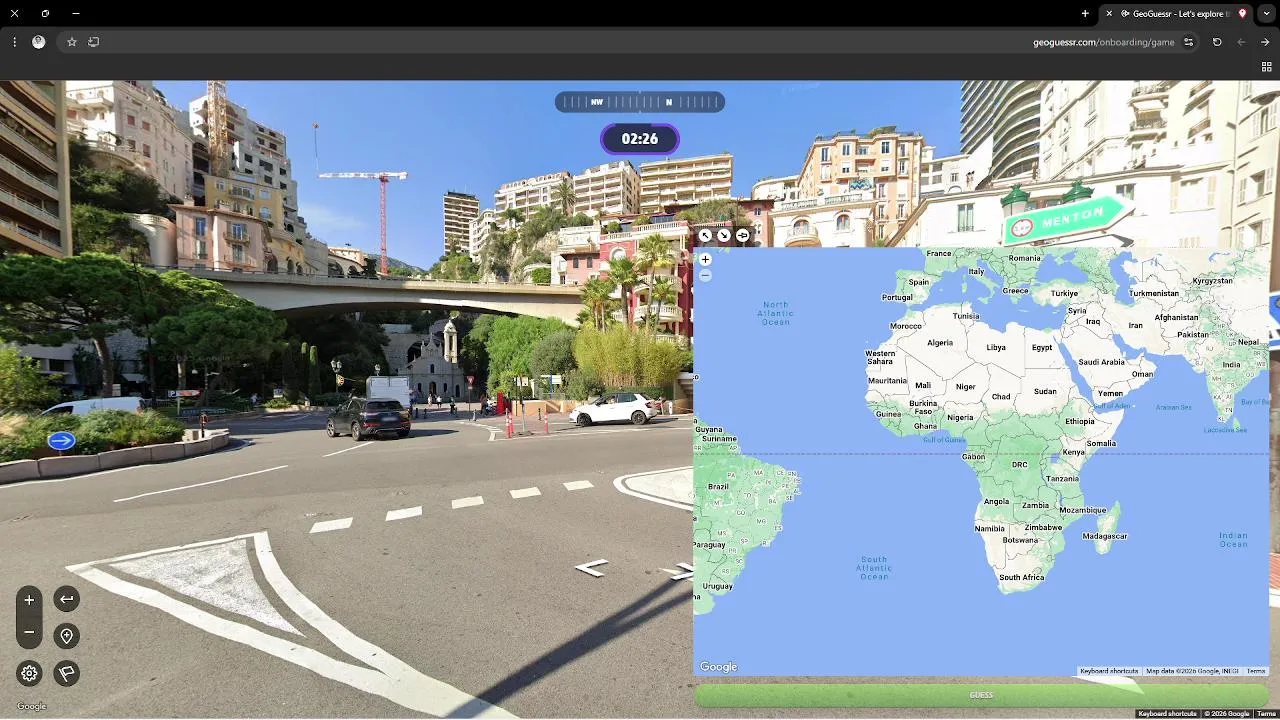Click on Libya on the map
Image resolution: width=1280 pixels, height=720 pixels.
click(x=996, y=347)
